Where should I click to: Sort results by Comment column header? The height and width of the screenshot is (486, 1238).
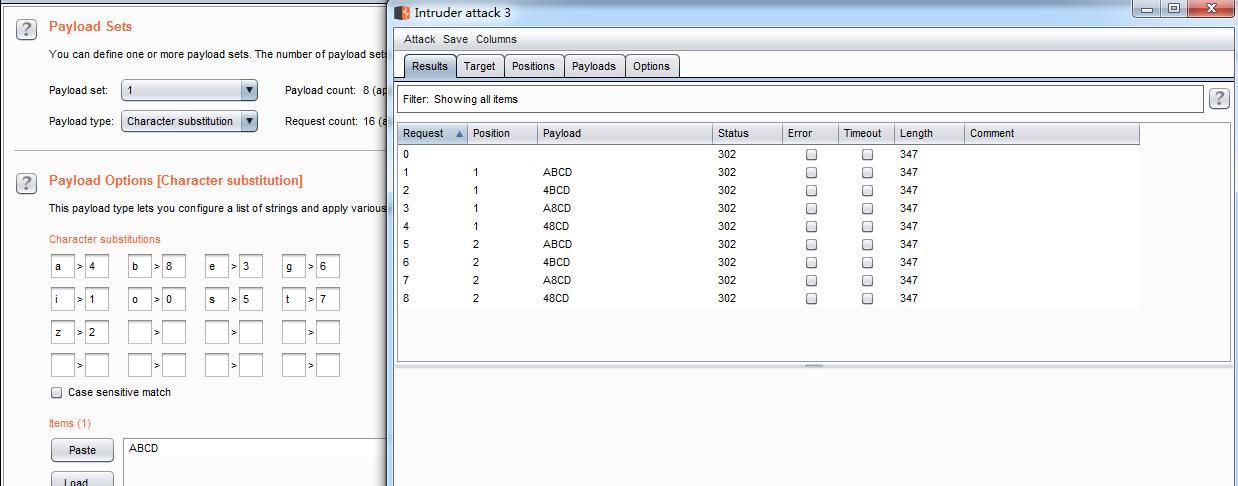click(1052, 134)
